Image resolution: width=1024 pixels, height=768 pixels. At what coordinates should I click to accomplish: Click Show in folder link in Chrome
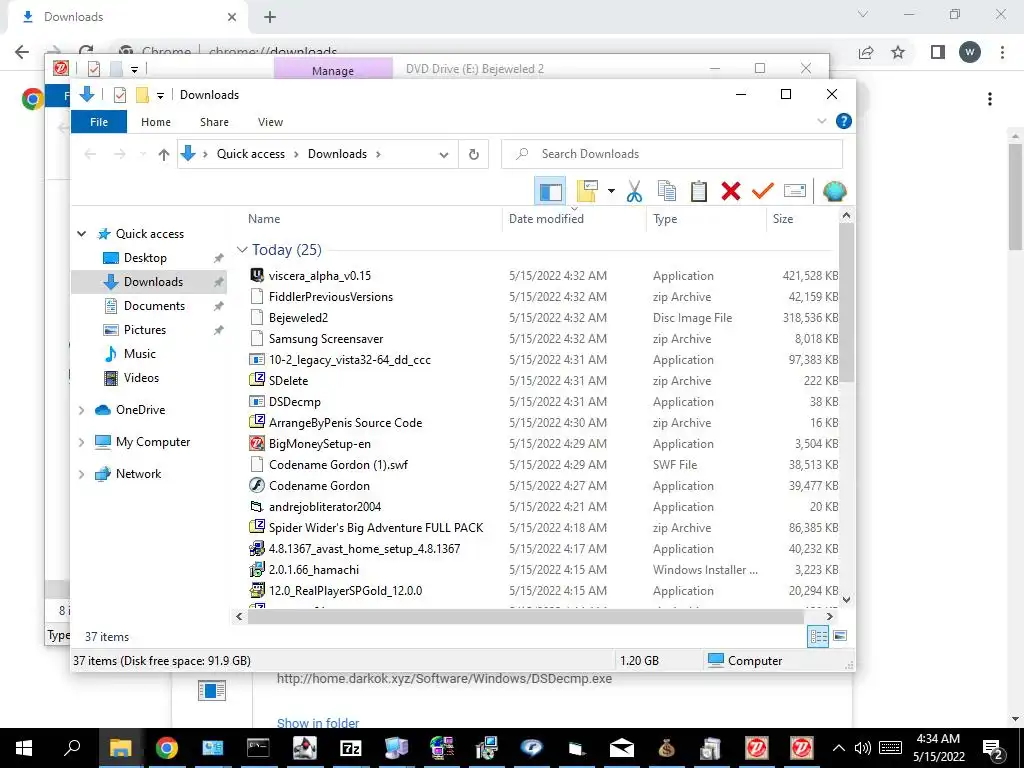(318, 723)
